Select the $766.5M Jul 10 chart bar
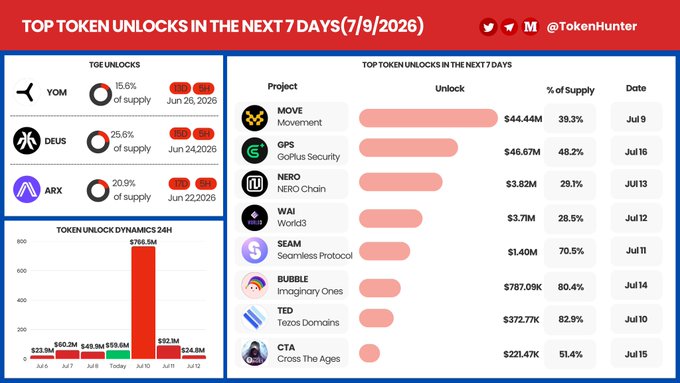Viewport: 680px width, 383px height. [x=143, y=302]
